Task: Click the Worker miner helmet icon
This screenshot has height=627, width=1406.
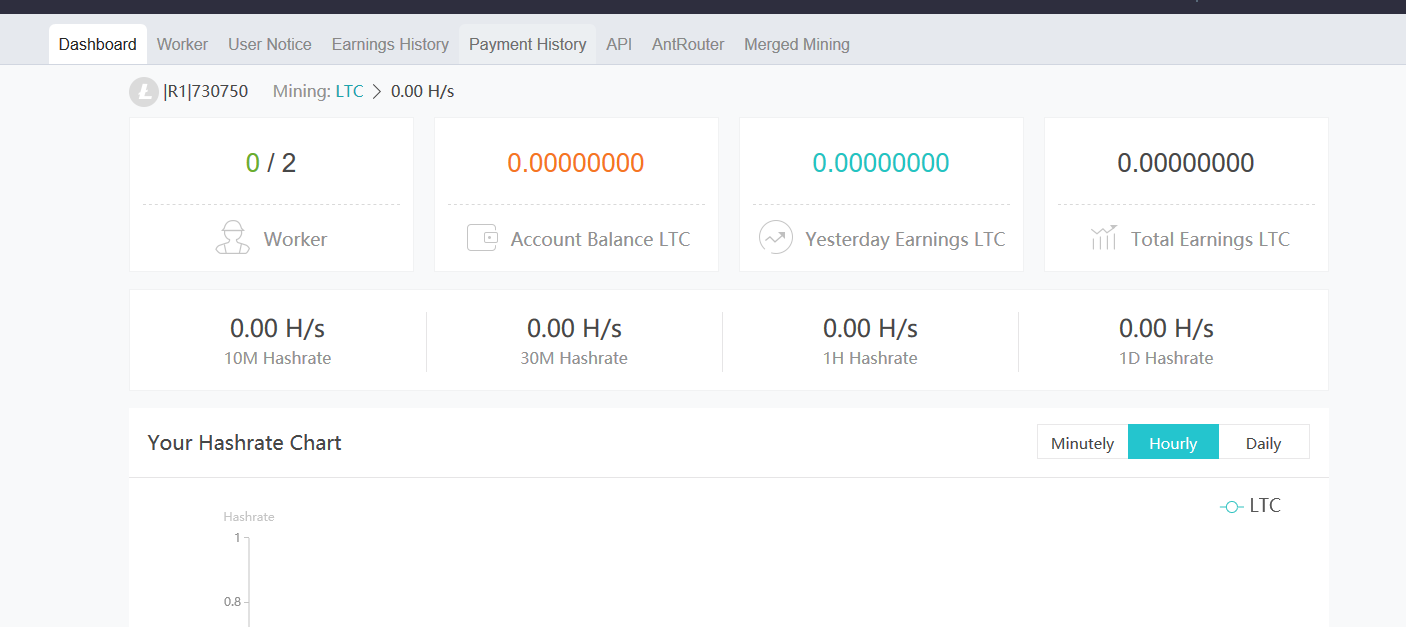Action: pyautogui.click(x=233, y=238)
